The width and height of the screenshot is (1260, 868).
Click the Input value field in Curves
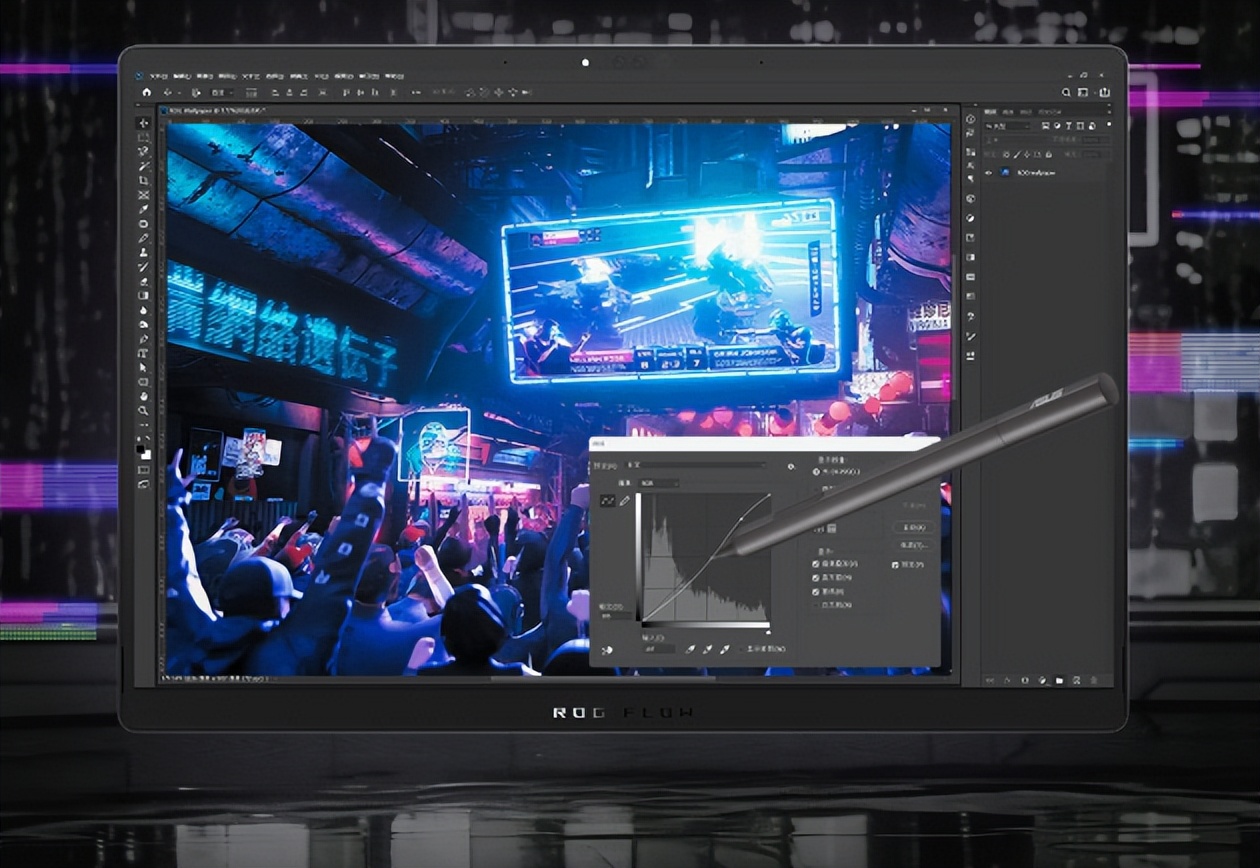point(659,649)
